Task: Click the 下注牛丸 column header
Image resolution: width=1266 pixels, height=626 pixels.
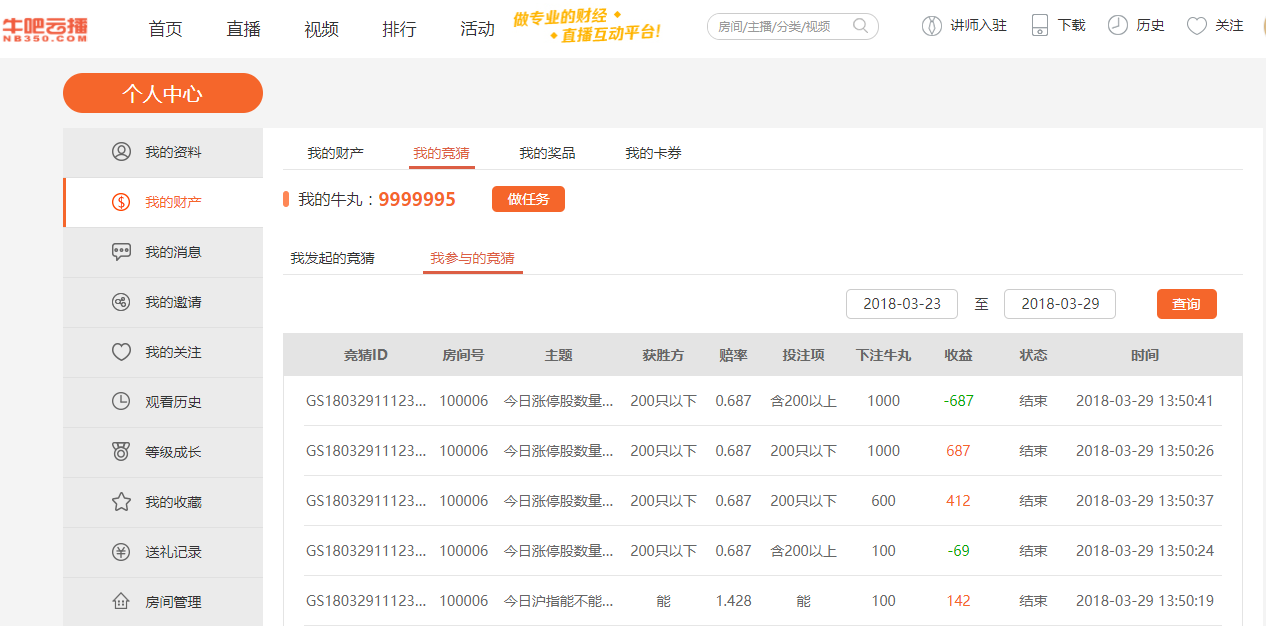Action: 883,355
